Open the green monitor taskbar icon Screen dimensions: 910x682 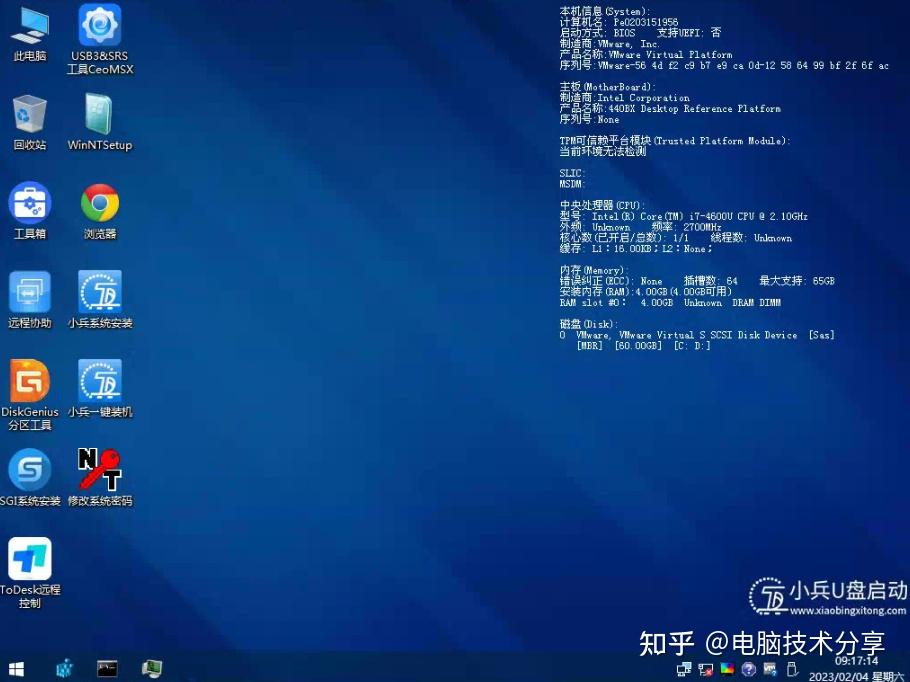152,669
